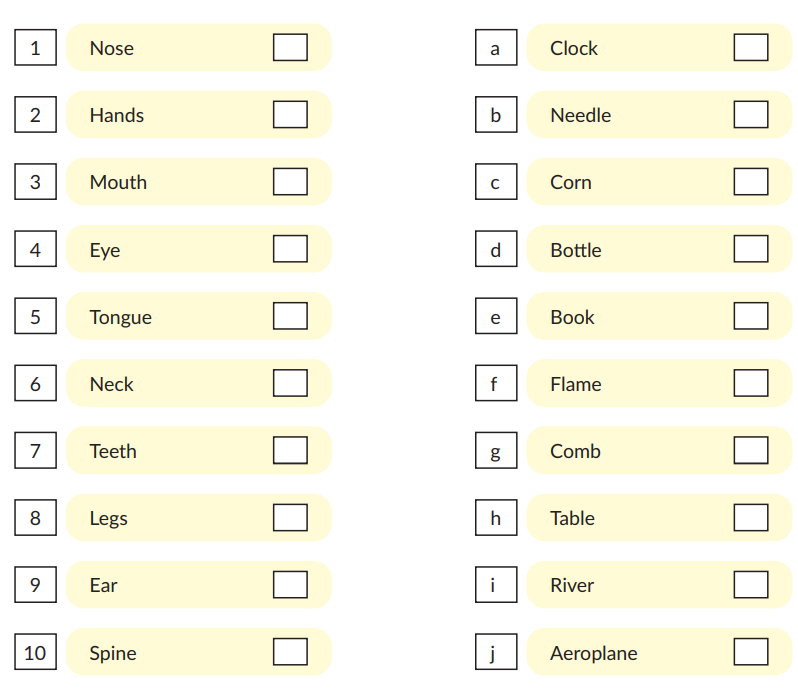Check the Tongue row box

(x=290, y=316)
